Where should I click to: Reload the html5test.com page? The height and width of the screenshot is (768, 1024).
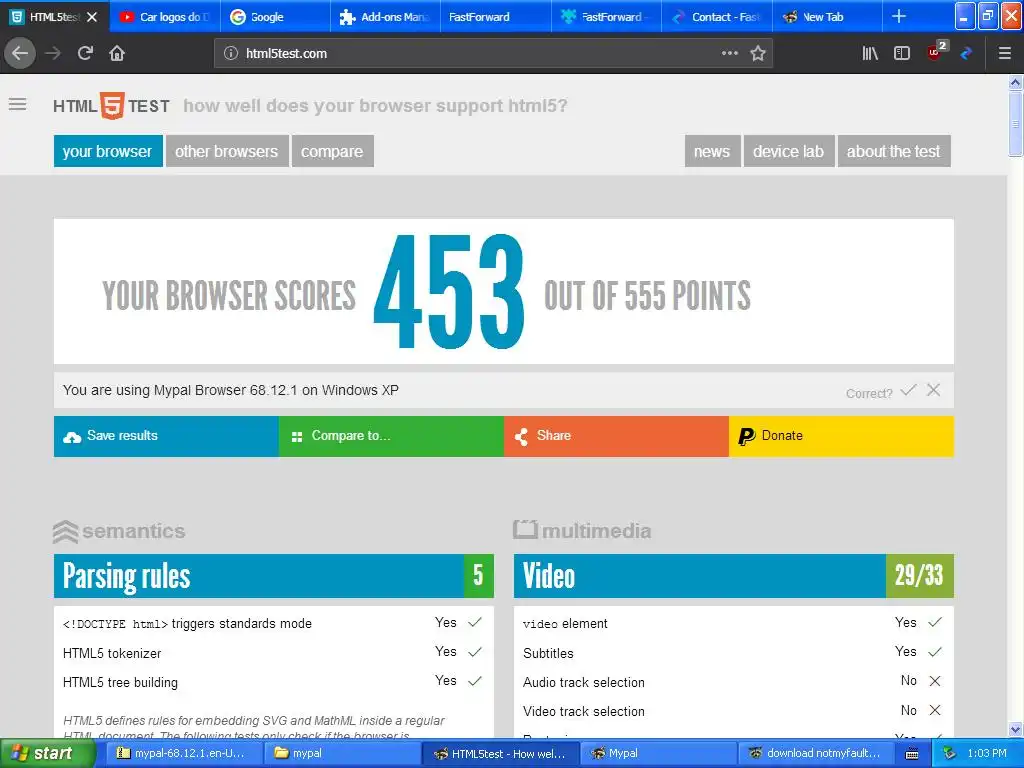point(86,53)
